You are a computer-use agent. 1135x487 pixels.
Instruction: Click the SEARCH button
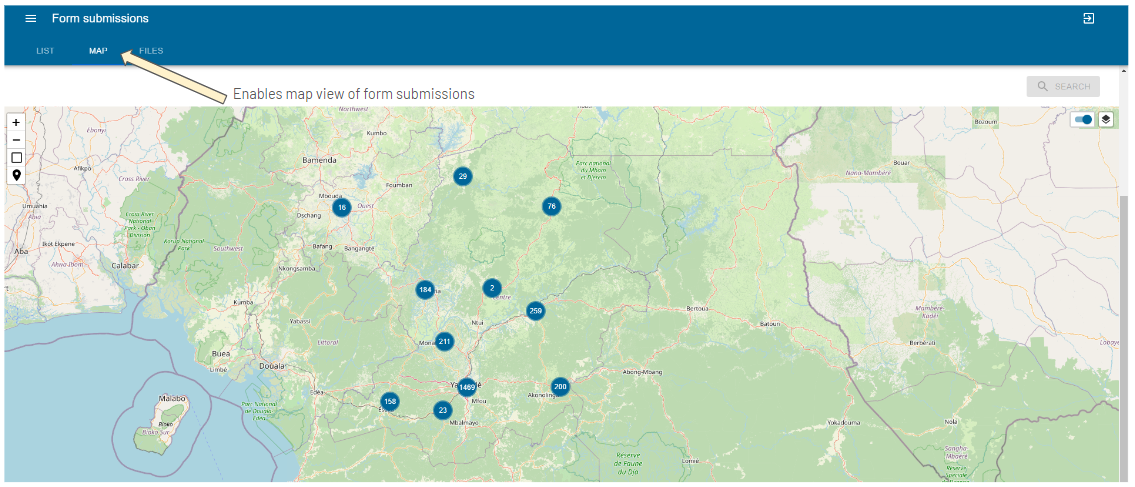click(x=1063, y=86)
